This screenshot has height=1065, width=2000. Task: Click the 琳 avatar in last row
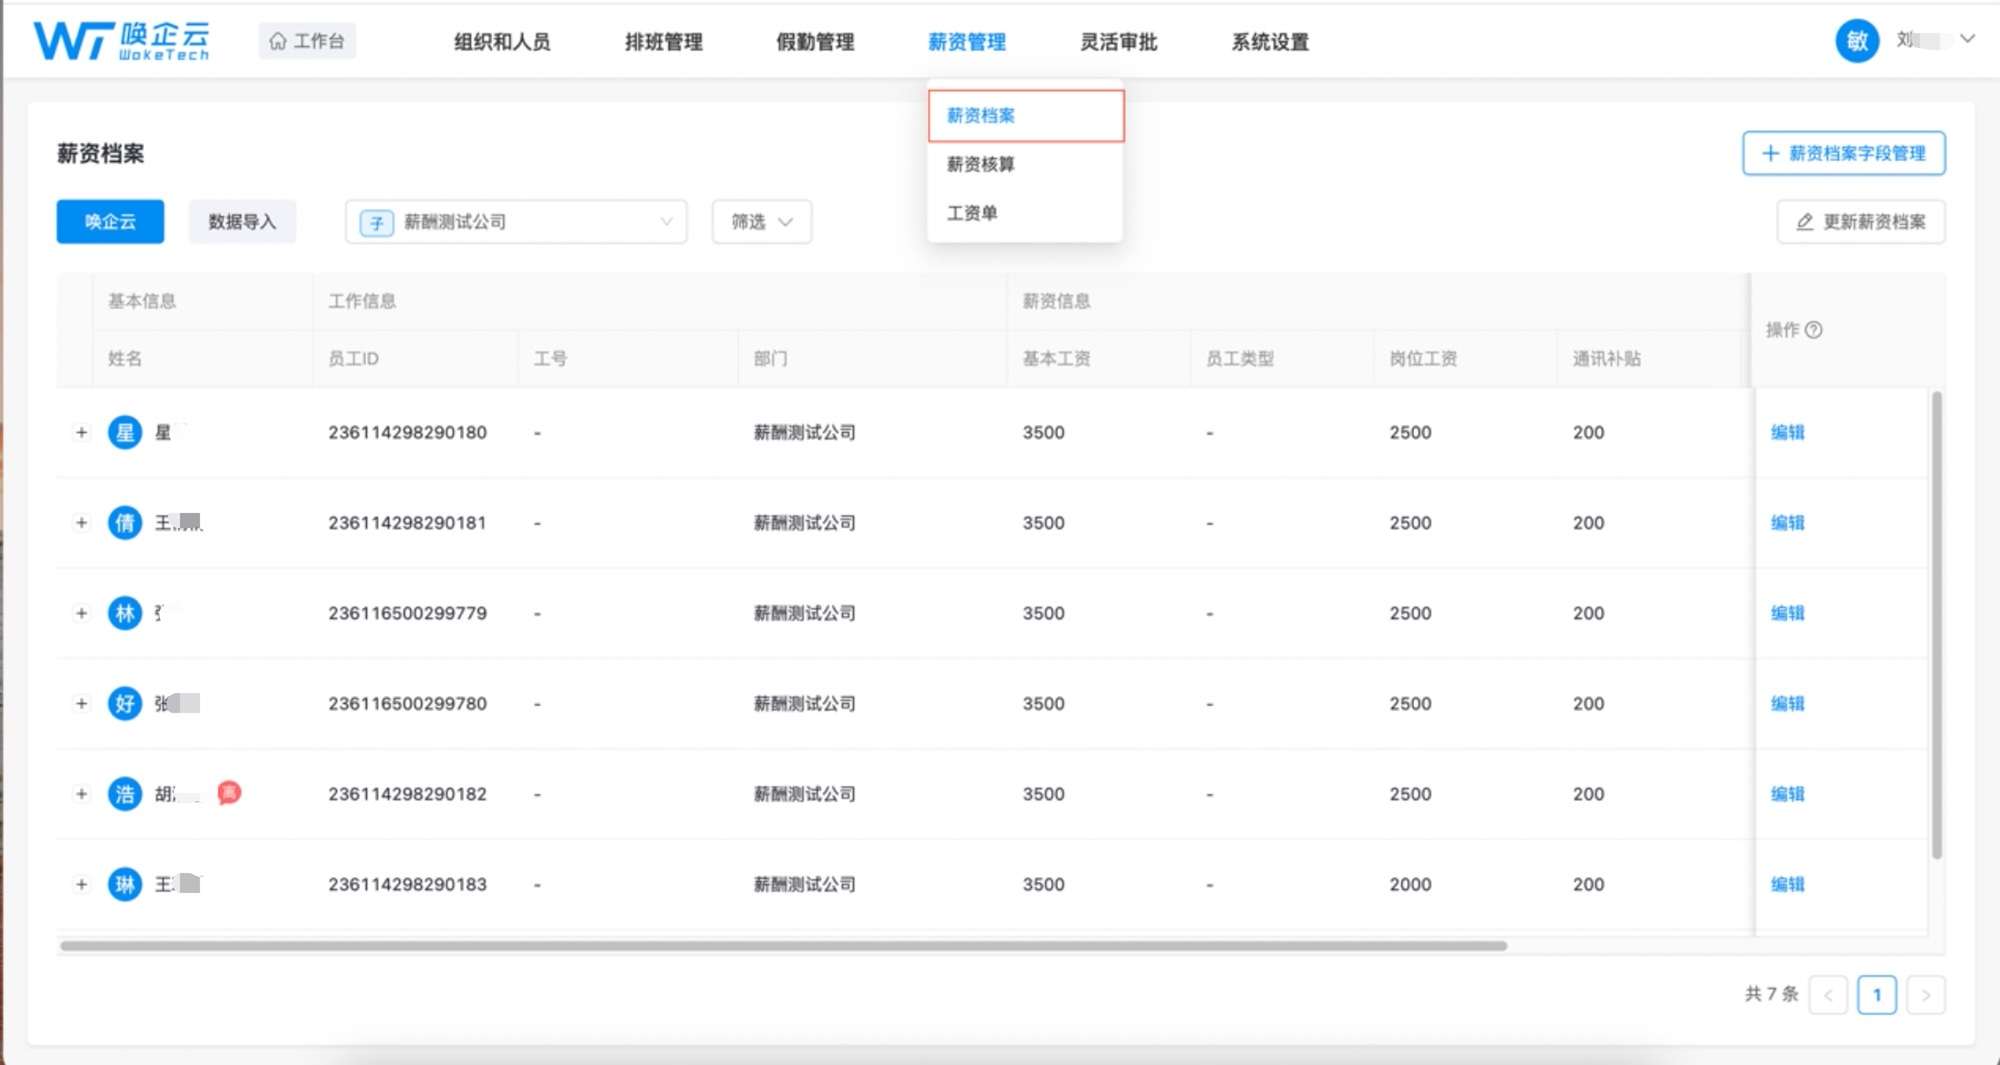point(125,884)
